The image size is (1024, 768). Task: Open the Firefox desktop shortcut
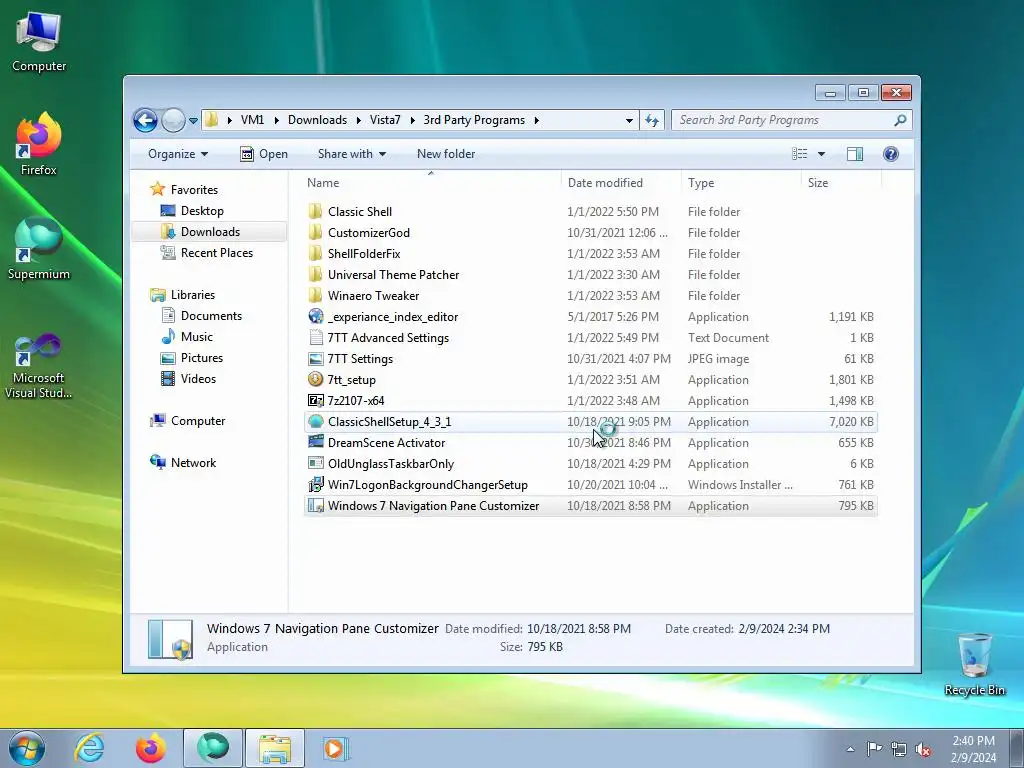coord(39,144)
